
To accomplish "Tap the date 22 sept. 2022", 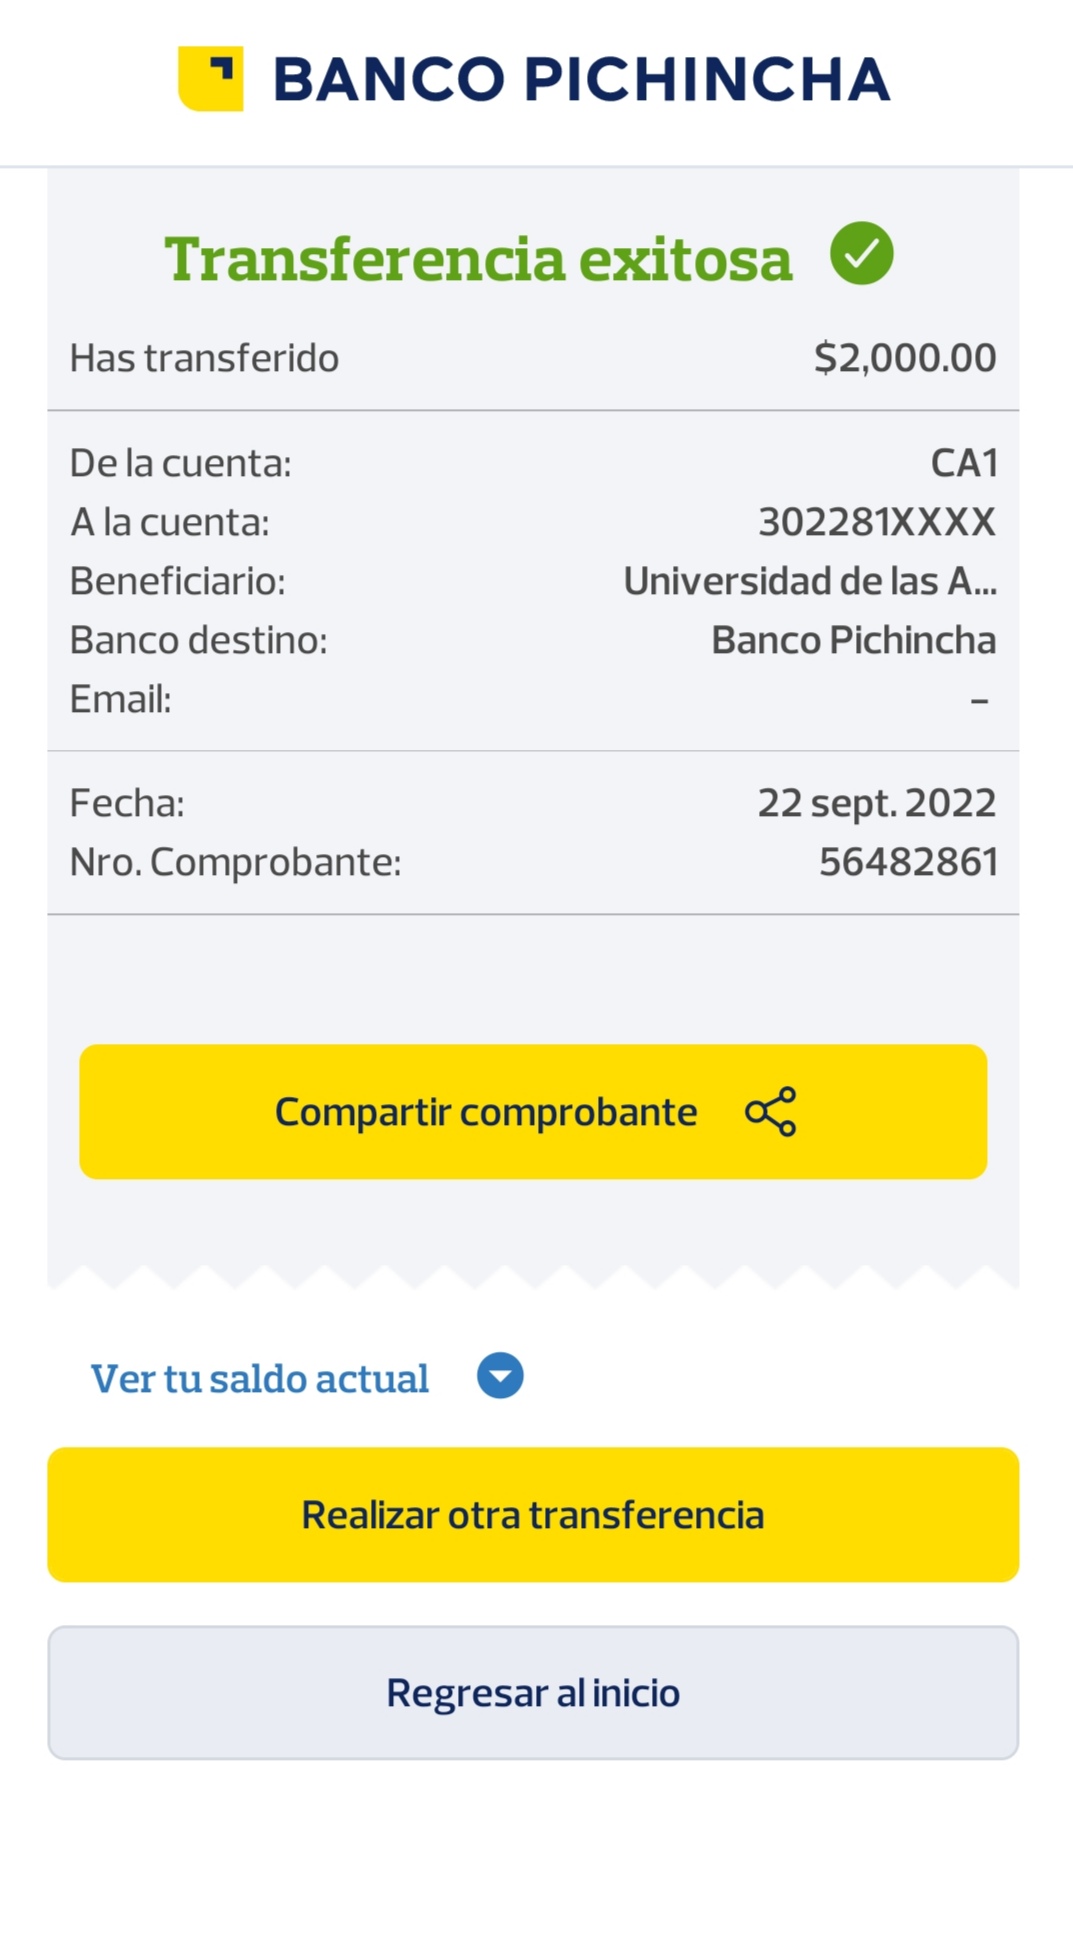I will tap(876, 803).
